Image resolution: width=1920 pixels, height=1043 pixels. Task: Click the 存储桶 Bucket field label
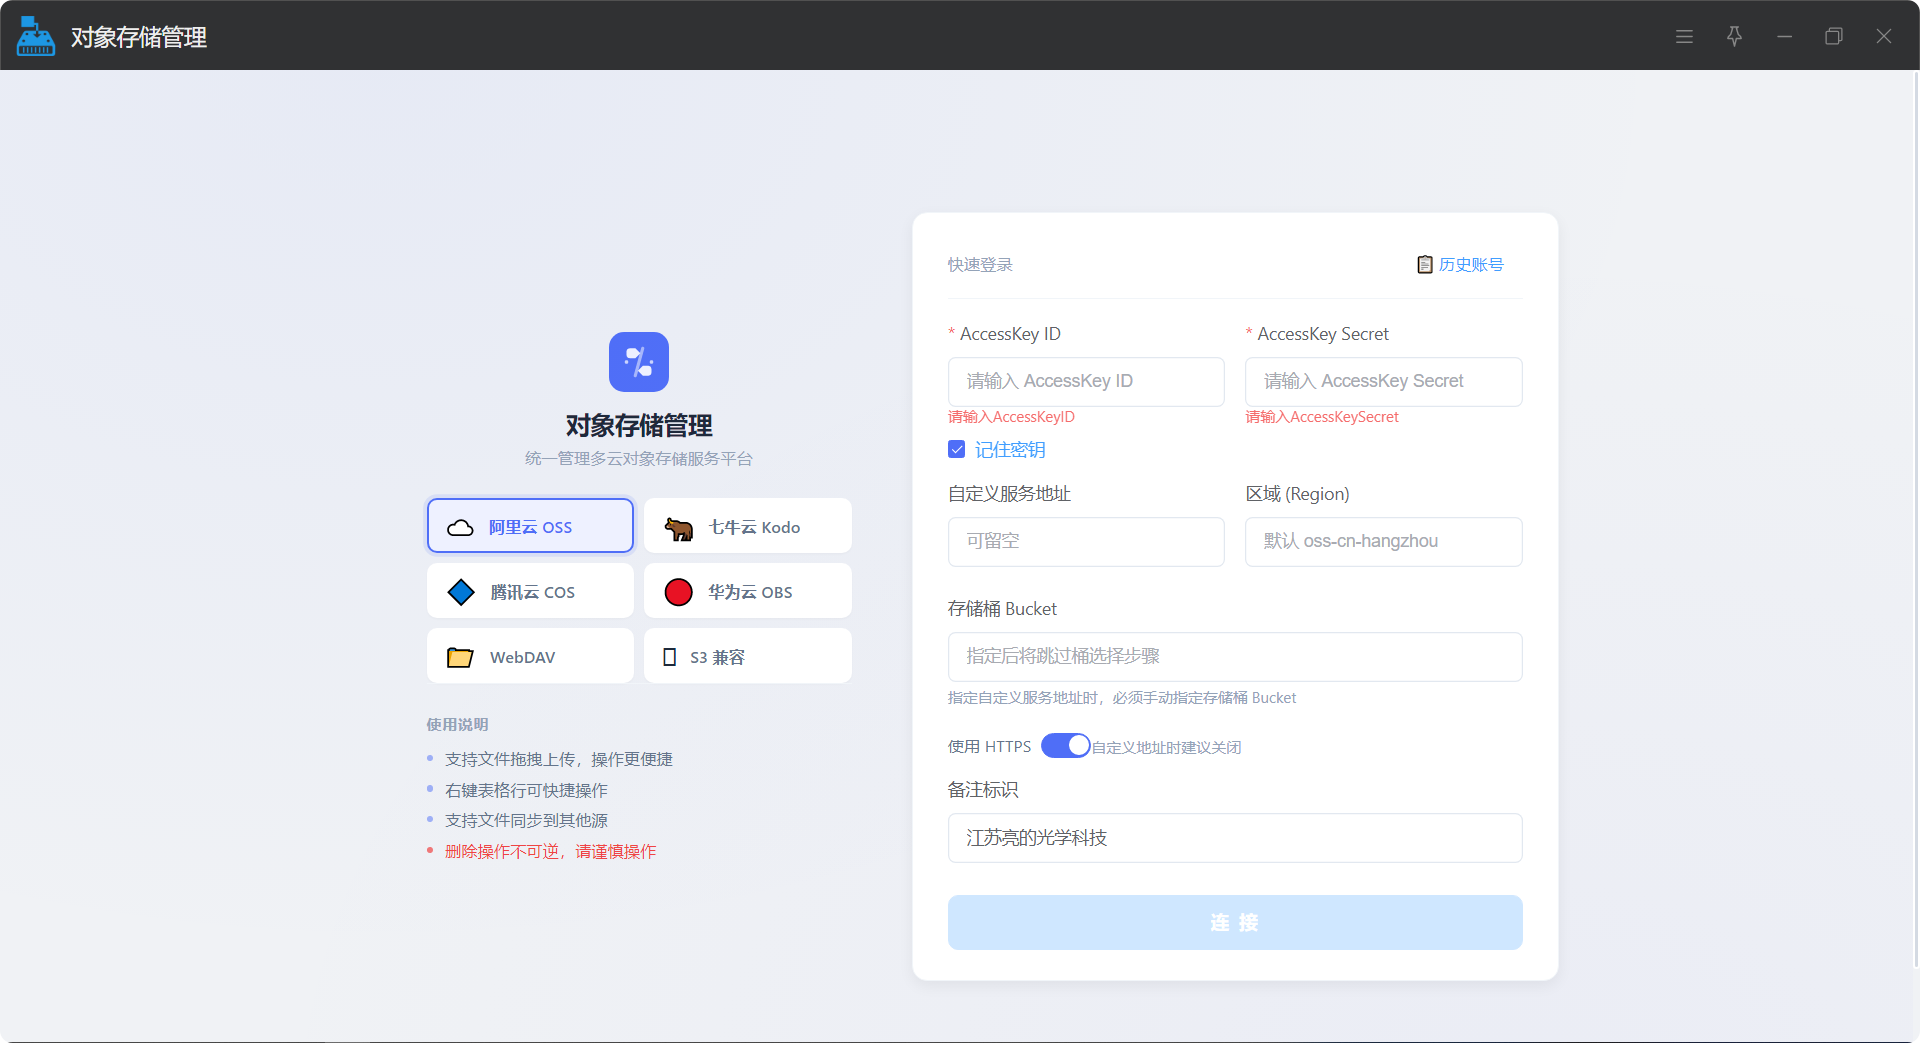[1002, 609]
